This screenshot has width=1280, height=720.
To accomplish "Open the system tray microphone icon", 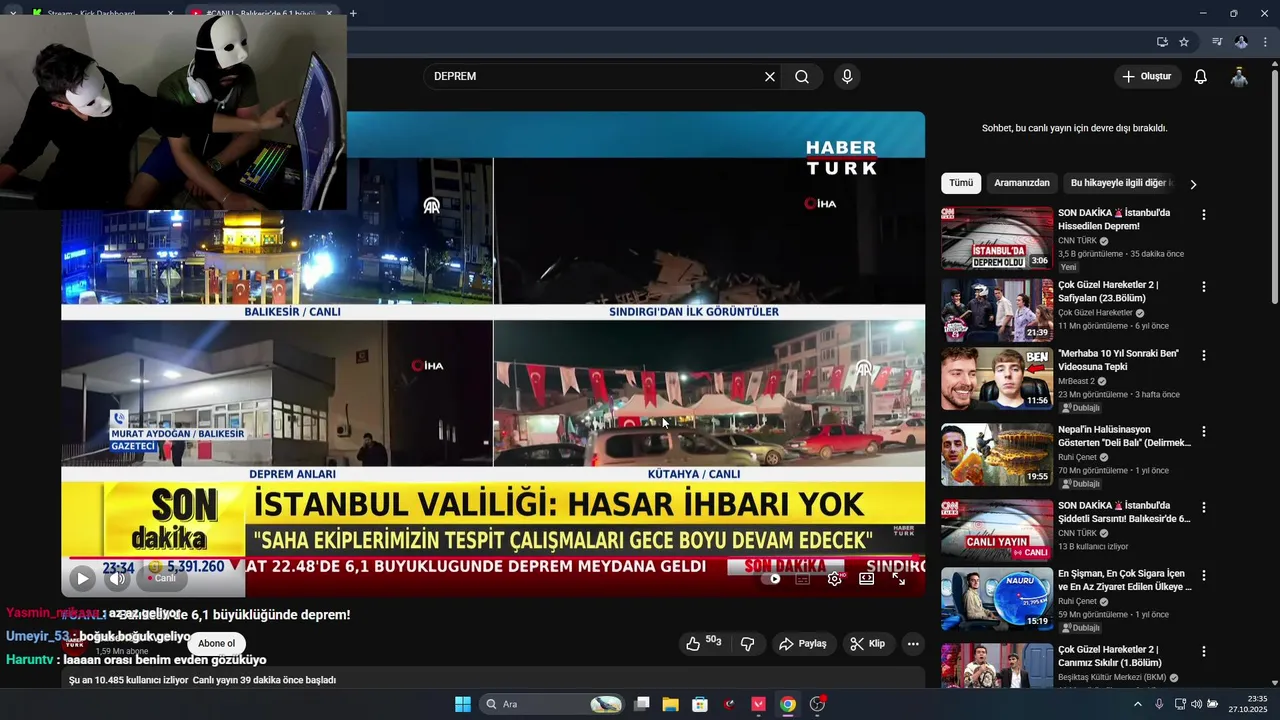I will click(x=1159, y=704).
